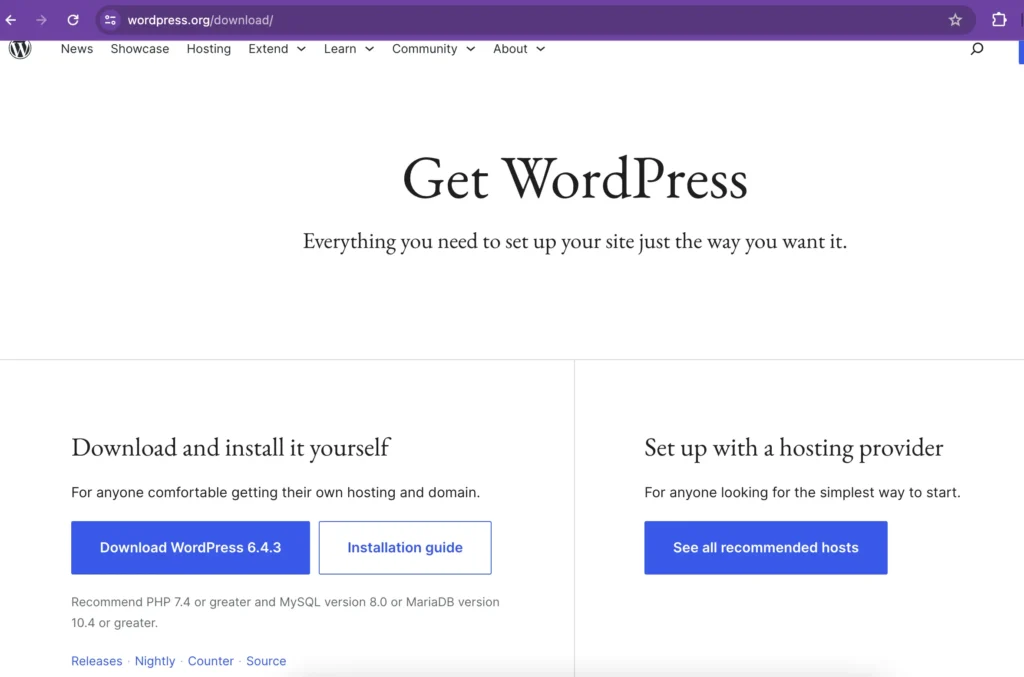Expand the Learn dropdown menu

click(349, 49)
